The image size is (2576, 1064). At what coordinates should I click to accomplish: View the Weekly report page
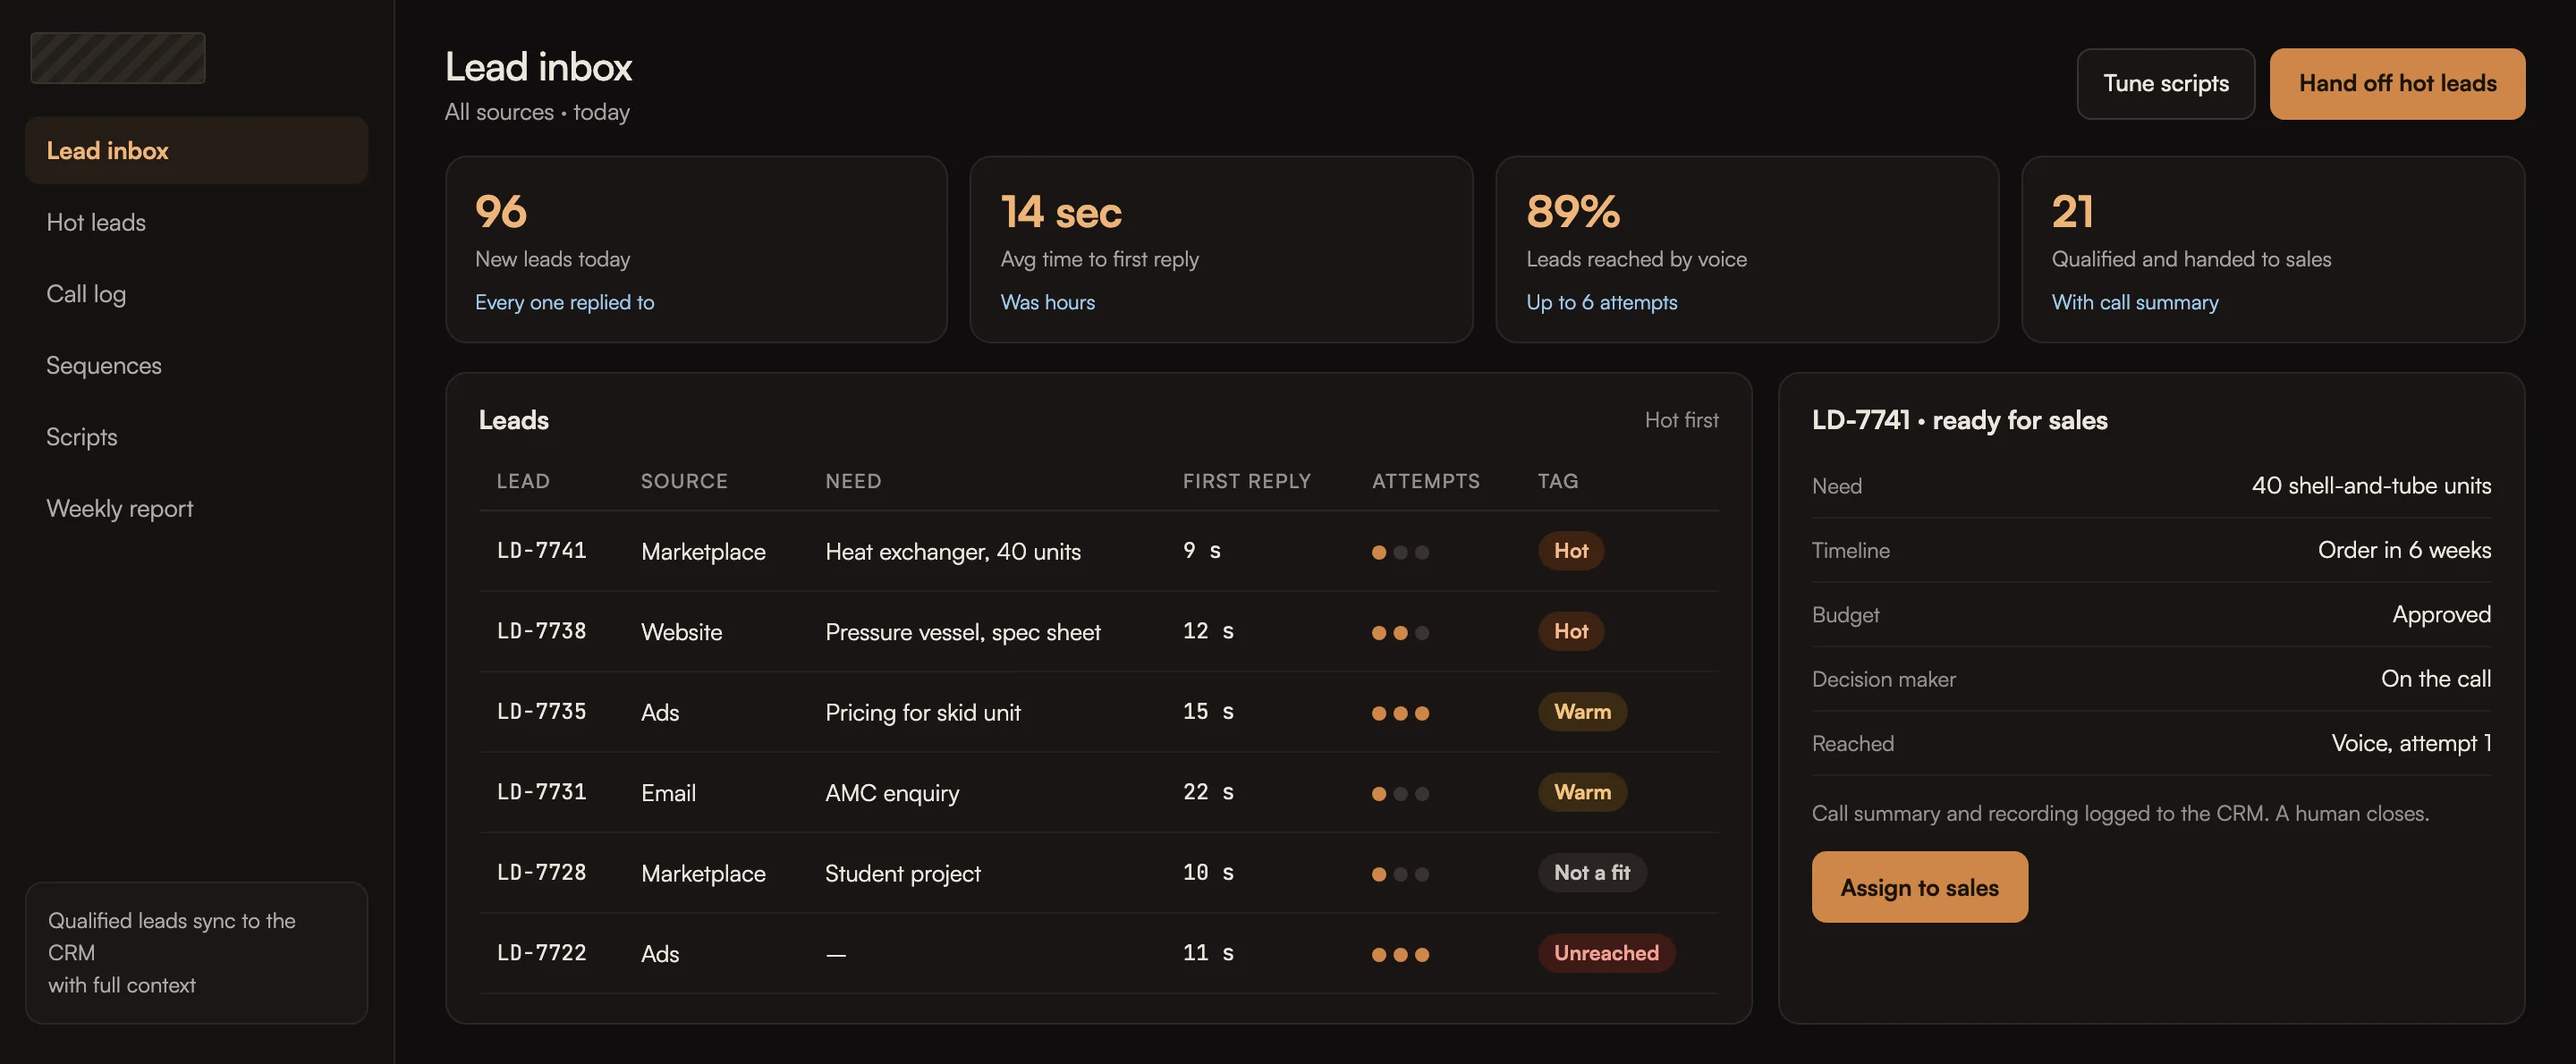tap(196, 508)
